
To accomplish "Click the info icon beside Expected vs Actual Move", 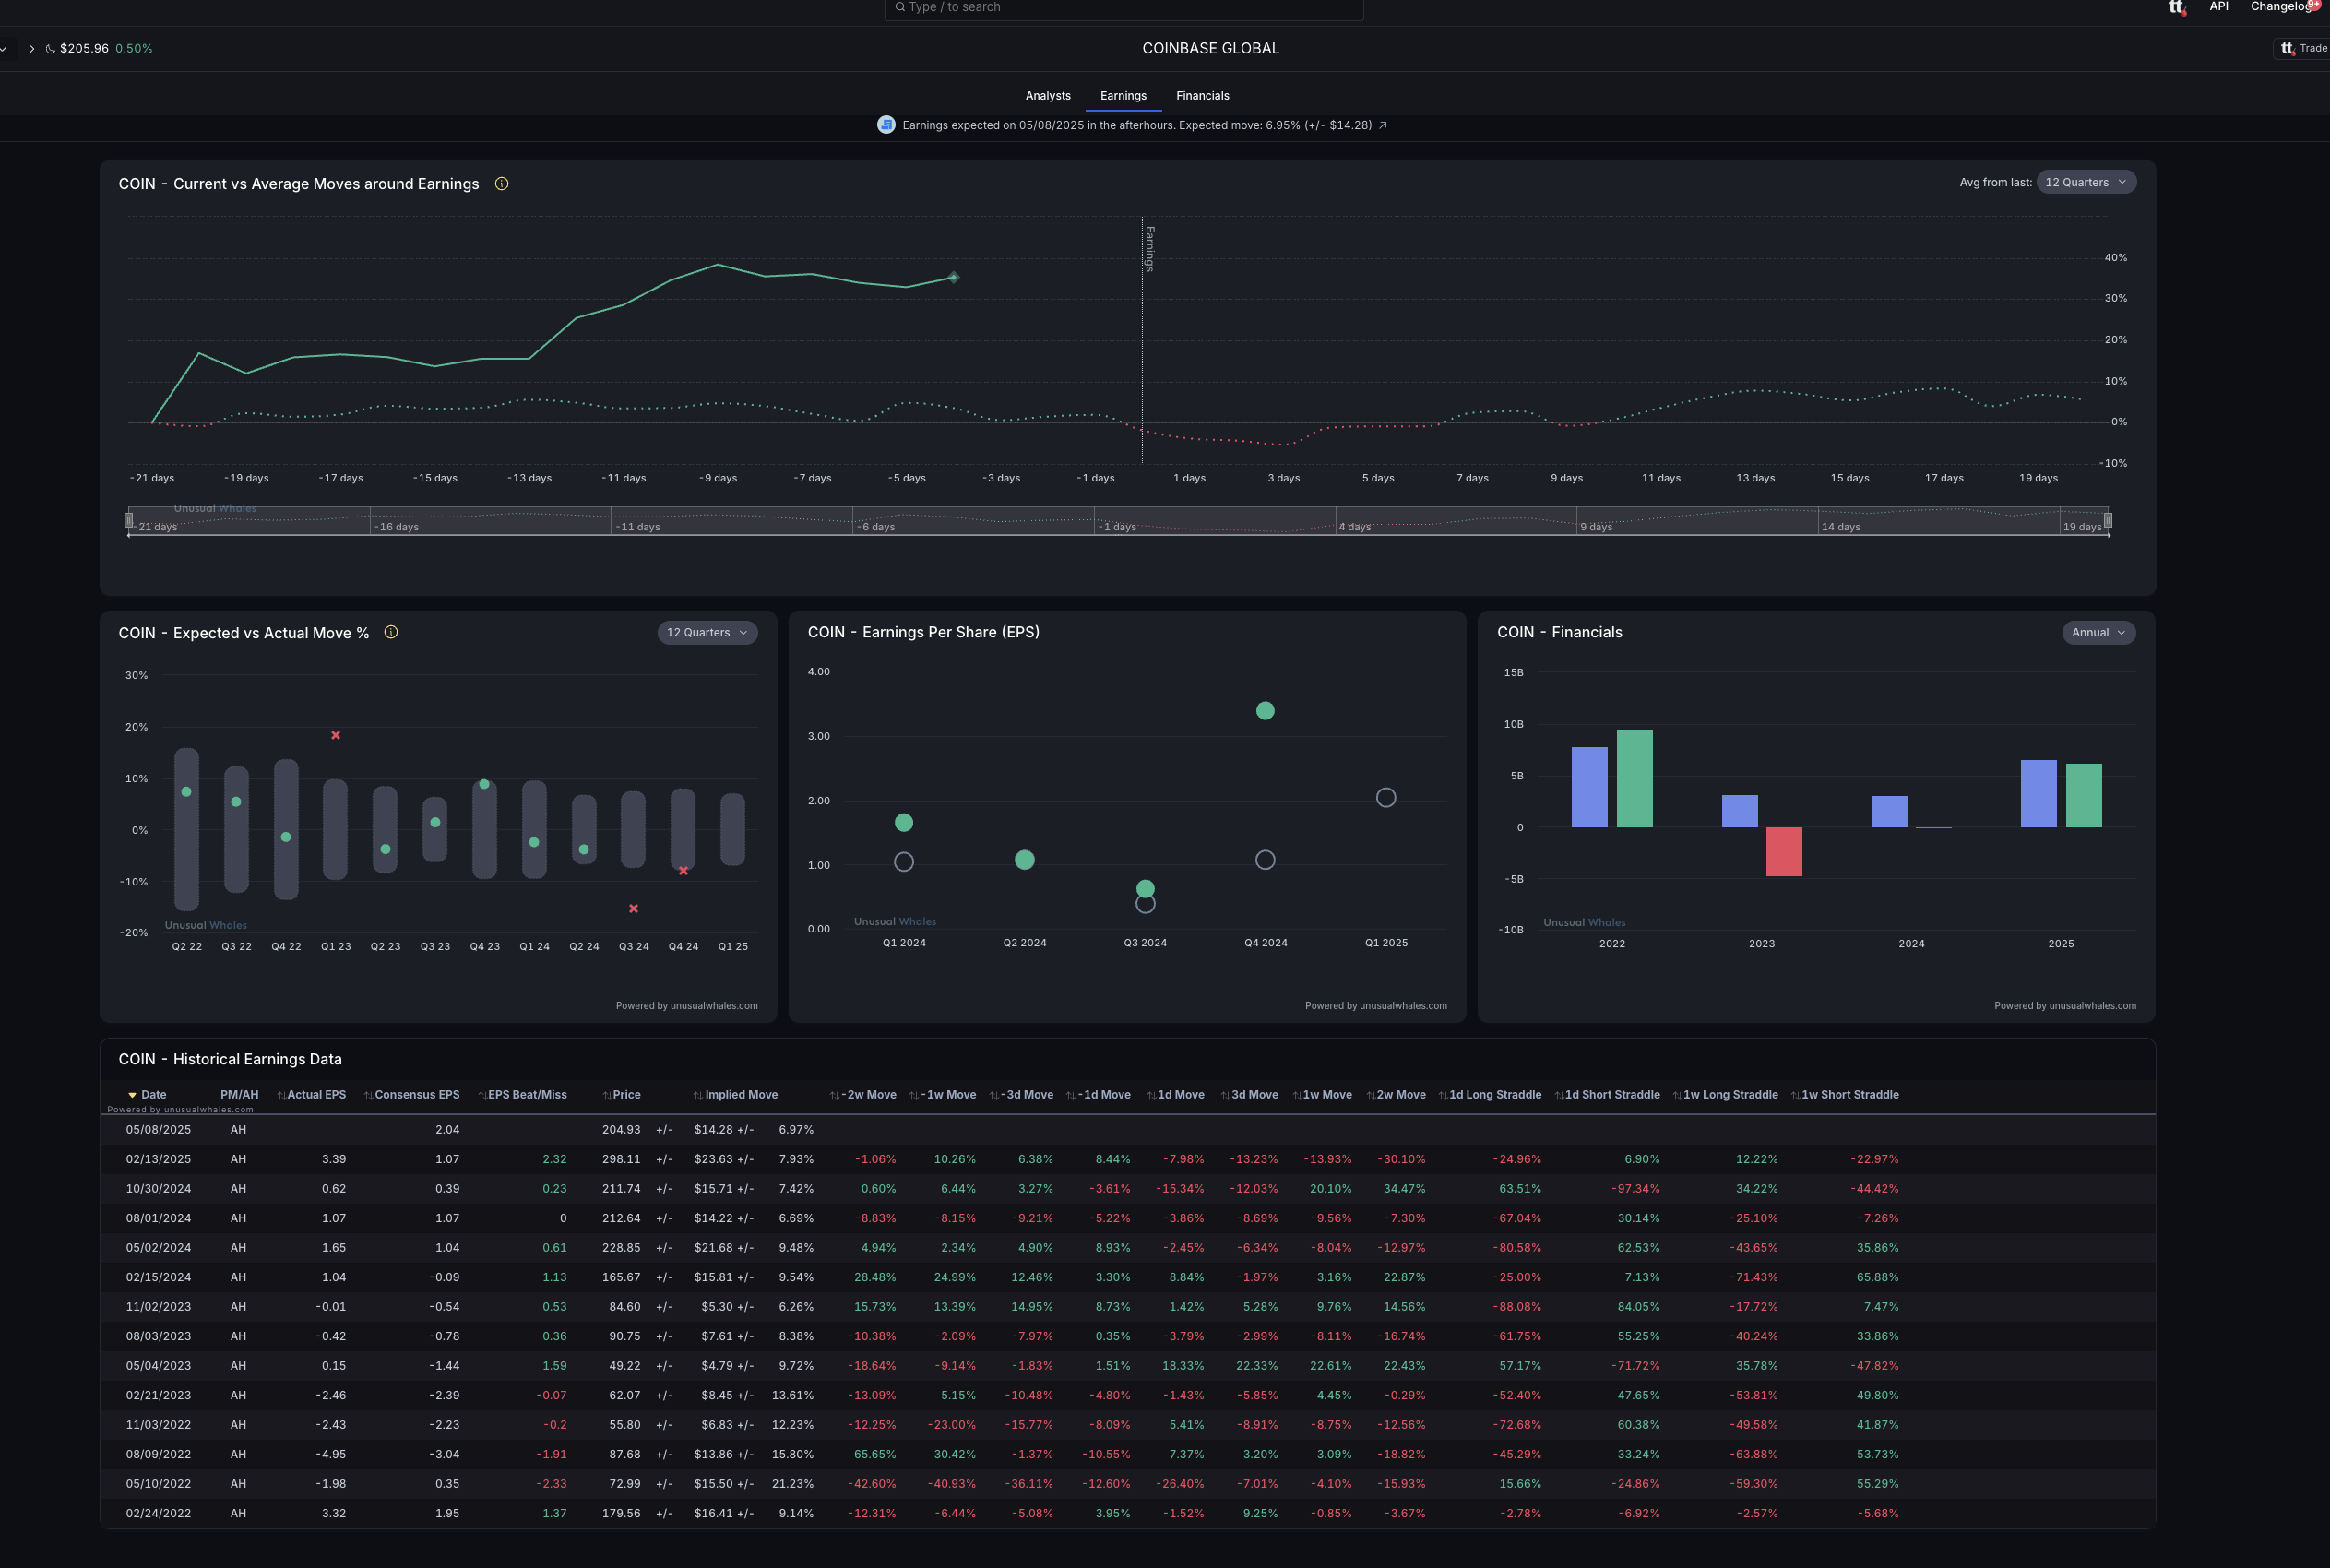I will pos(391,632).
